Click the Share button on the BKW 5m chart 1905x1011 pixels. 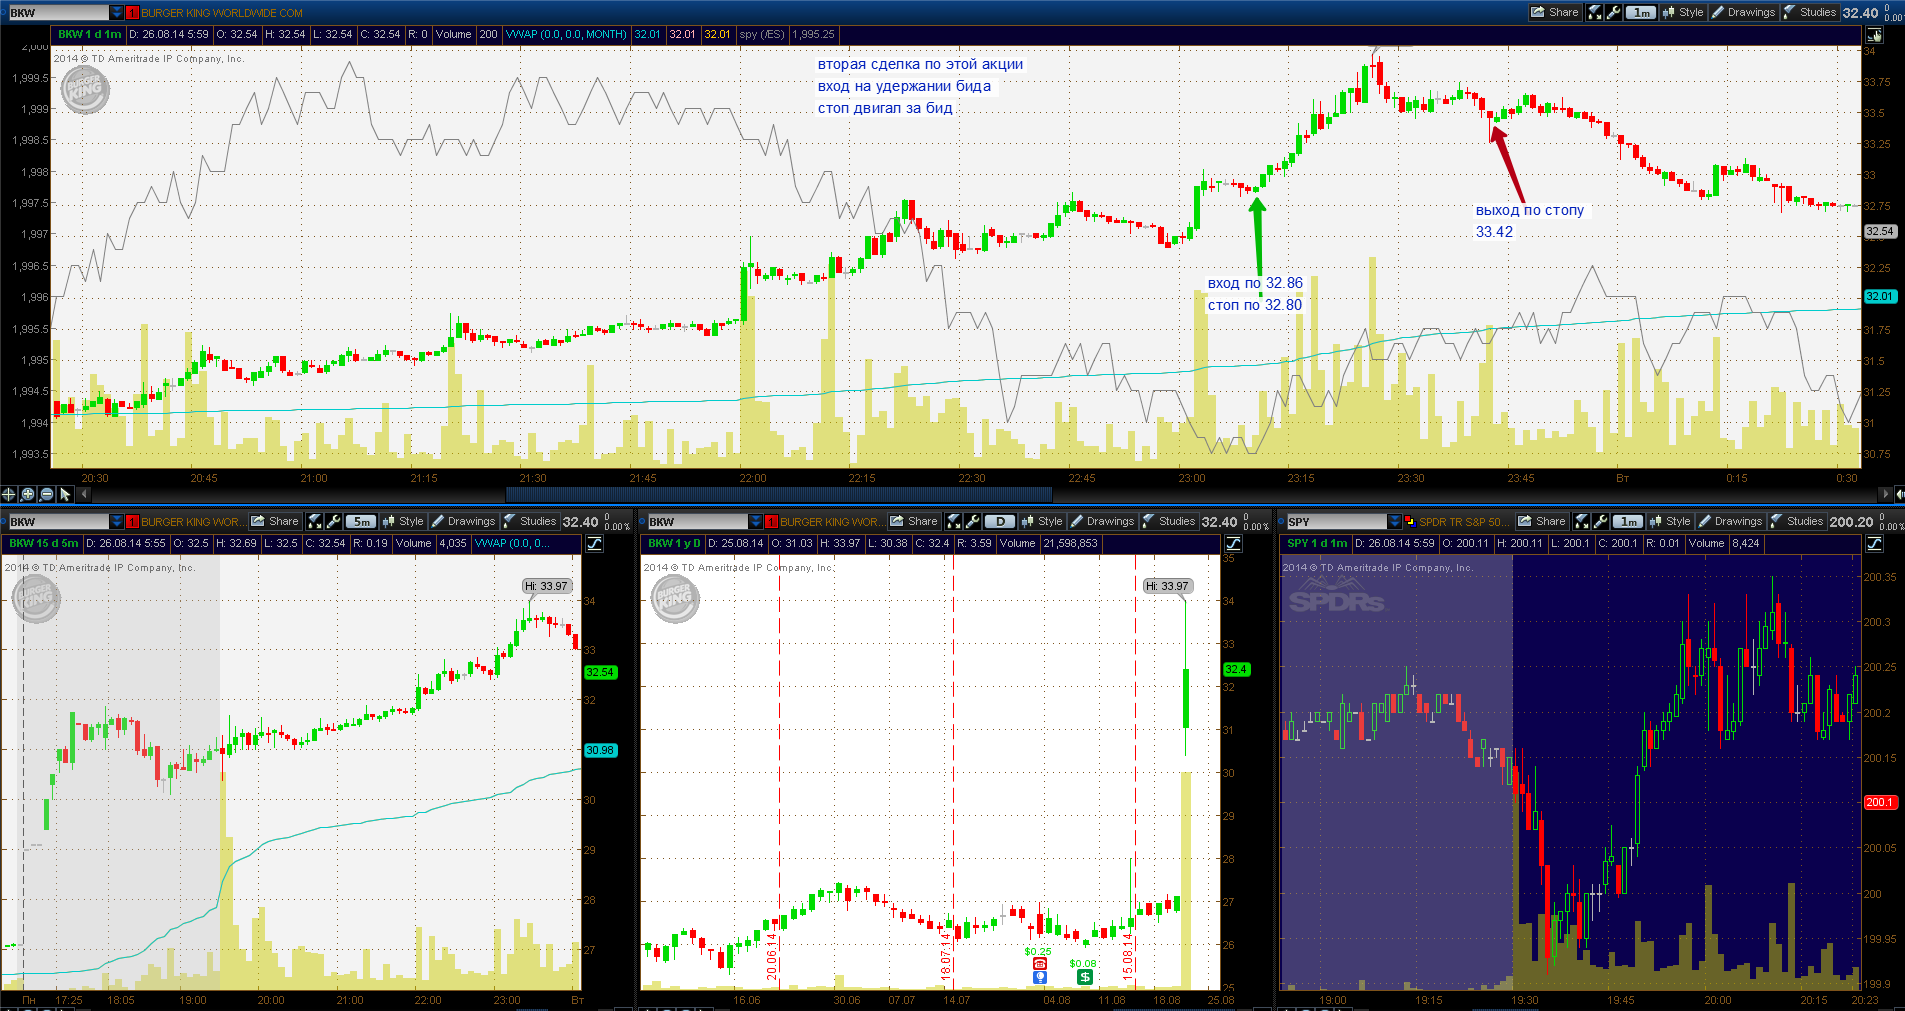(x=275, y=521)
